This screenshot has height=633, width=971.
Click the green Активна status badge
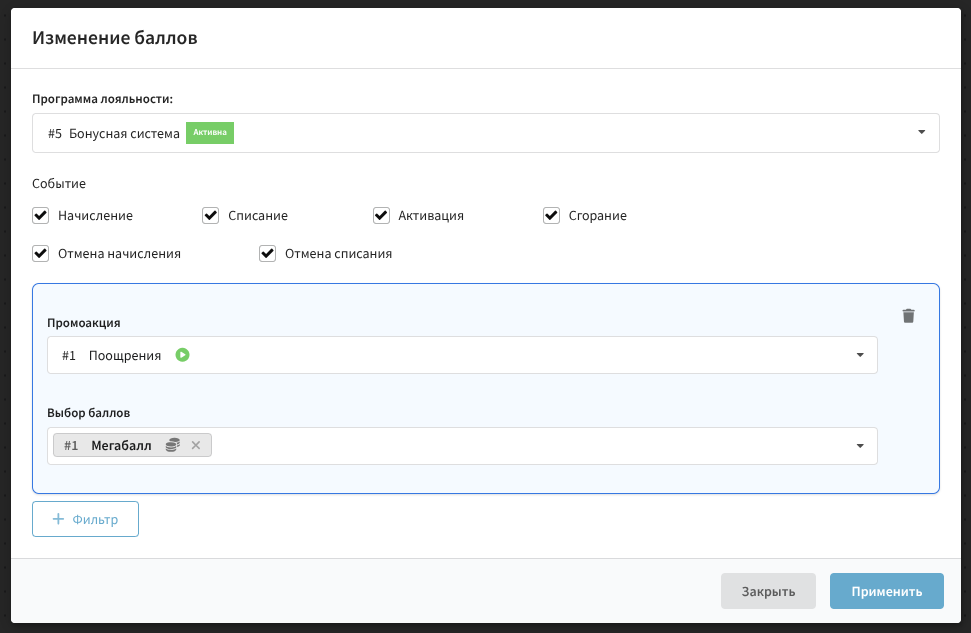coord(210,133)
